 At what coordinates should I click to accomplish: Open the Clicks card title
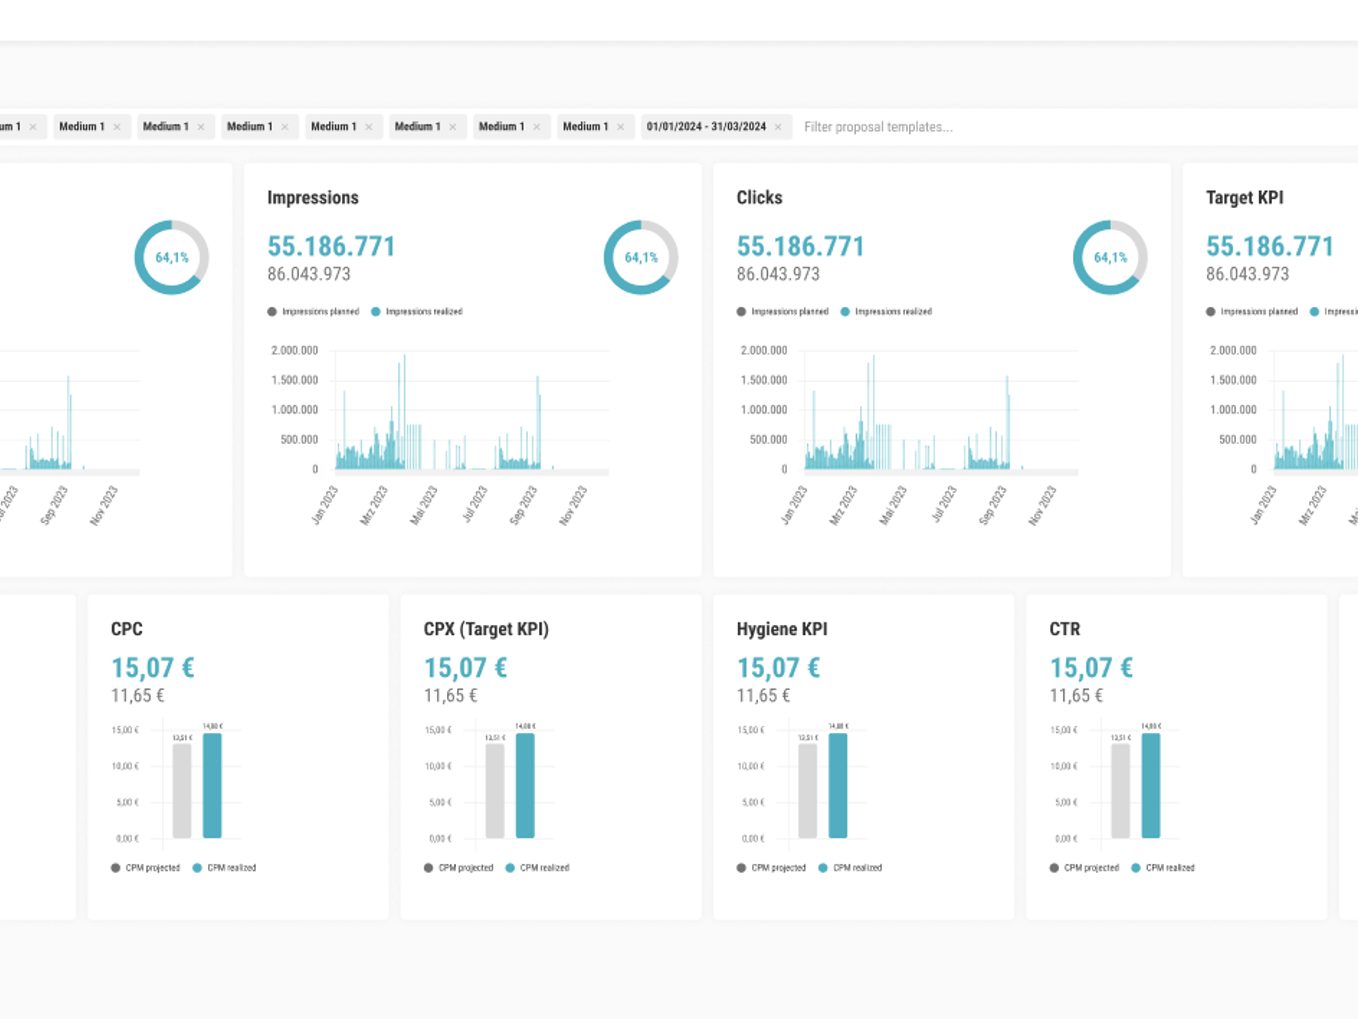coord(759,198)
